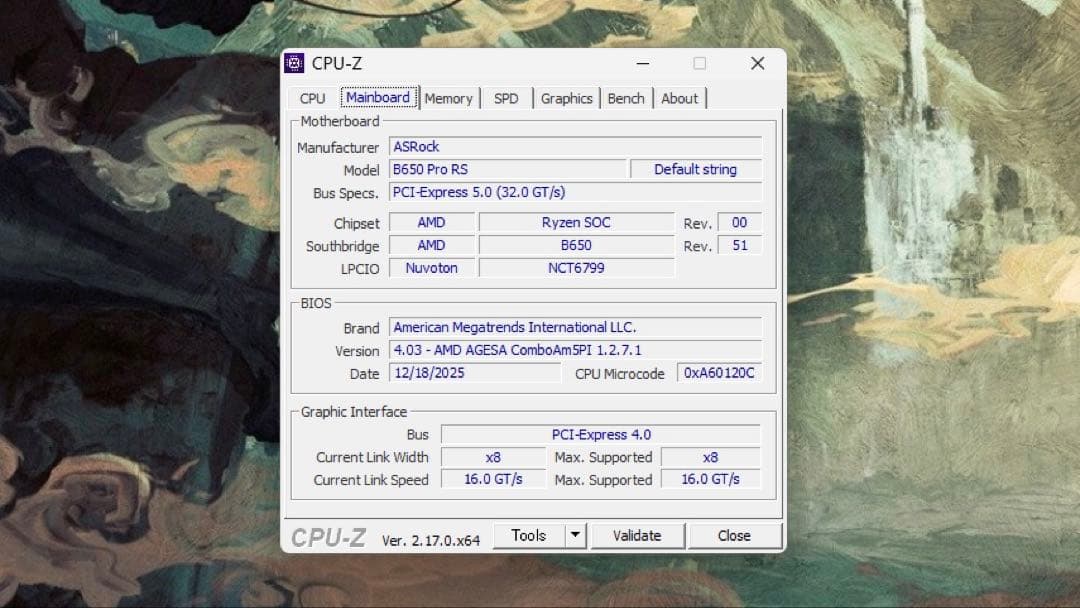Close CPU-Z with the X icon
The image size is (1080, 608).
758,63
